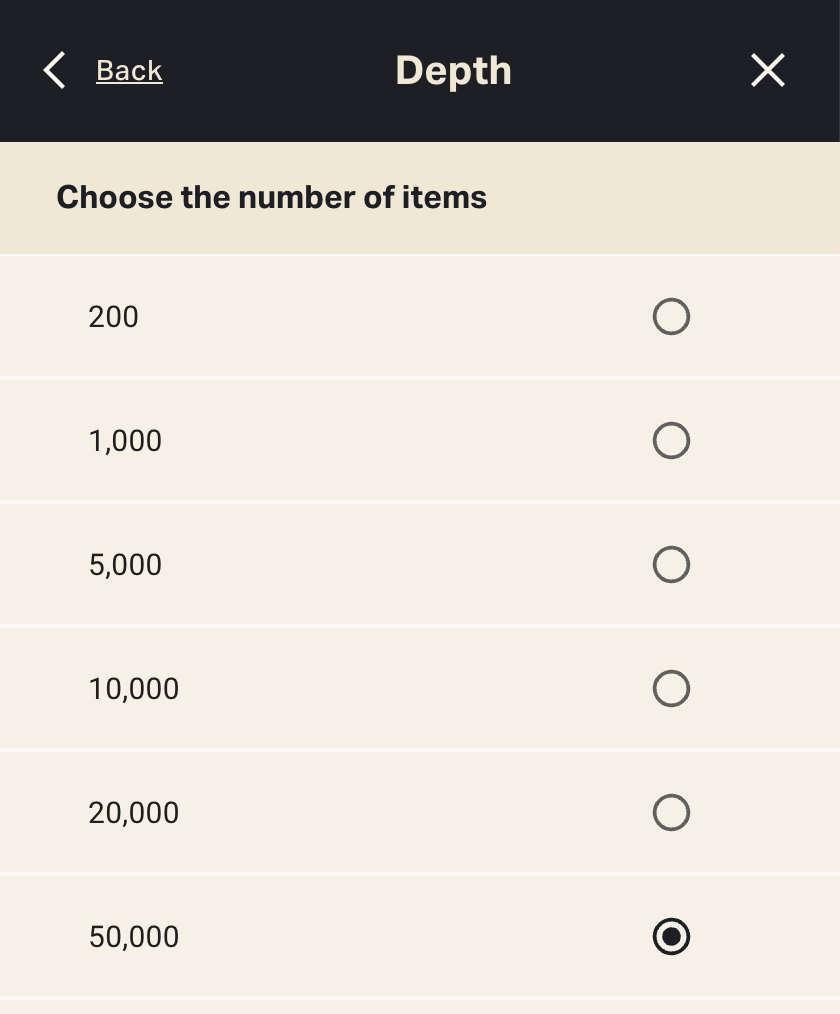Pick the 10,000 radio button
Image resolution: width=840 pixels, height=1014 pixels.
[x=671, y=689]
